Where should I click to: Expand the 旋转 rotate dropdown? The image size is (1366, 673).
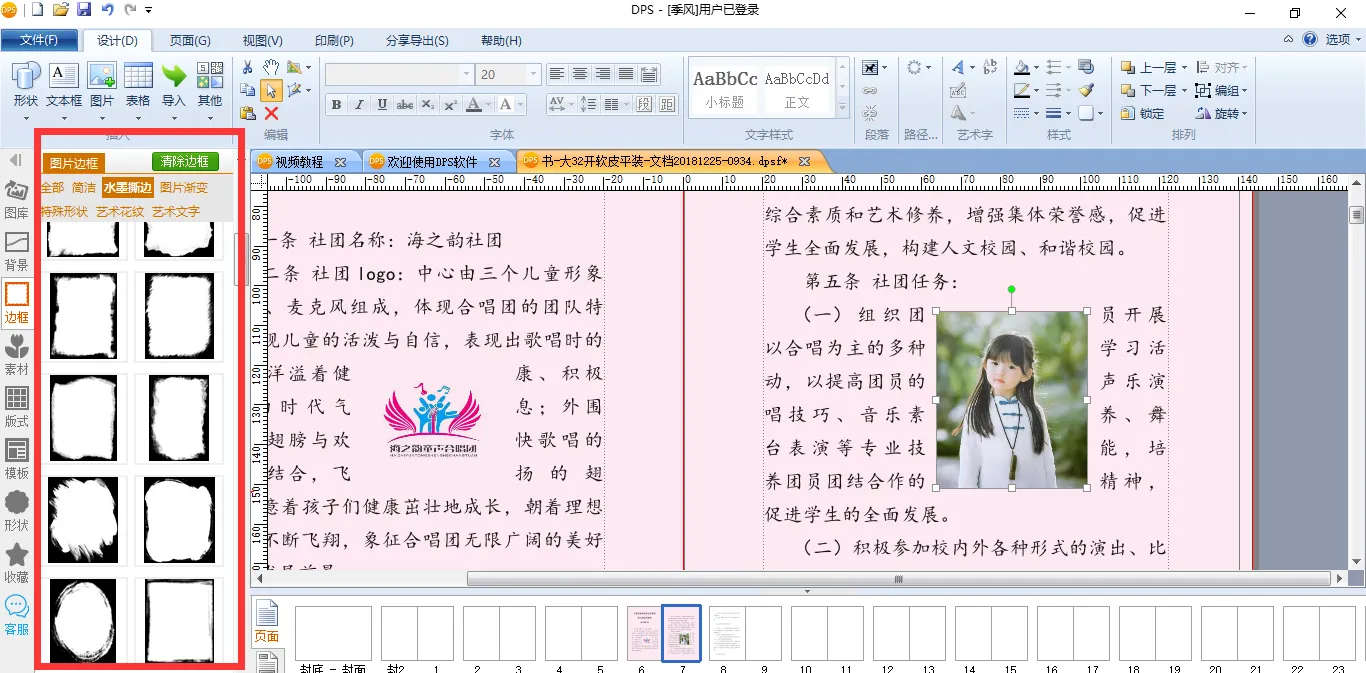[x=1245, y=114]
